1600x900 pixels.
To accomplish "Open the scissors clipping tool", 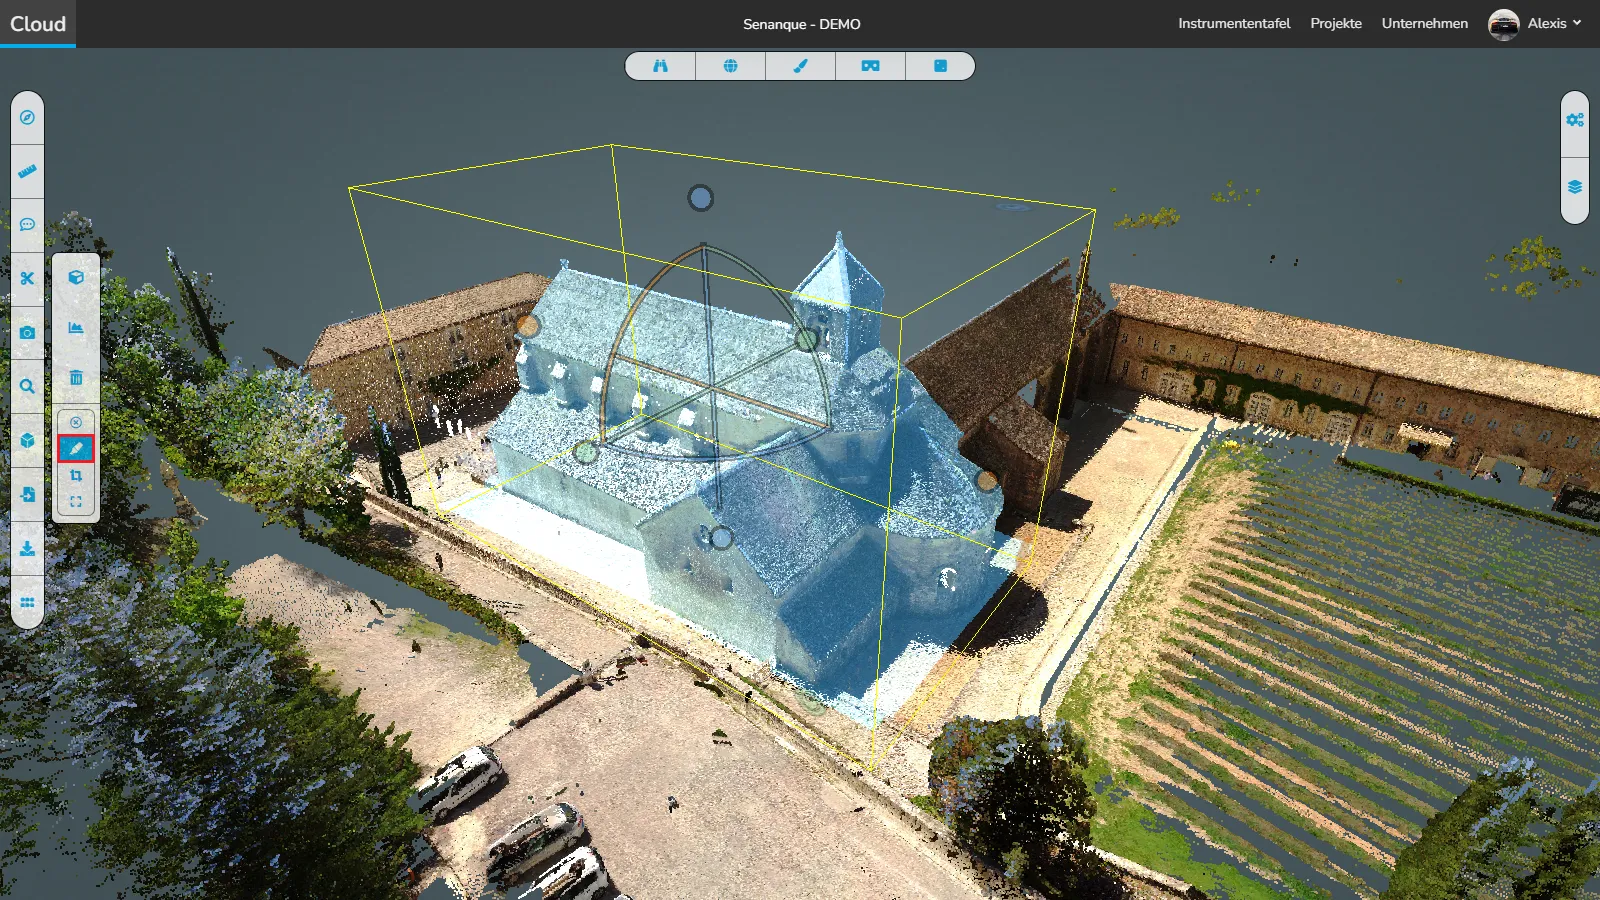I will click(x=27, y=279).
